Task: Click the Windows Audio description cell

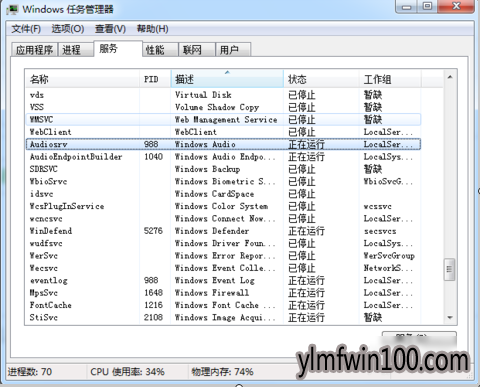Action: [205, 144]
